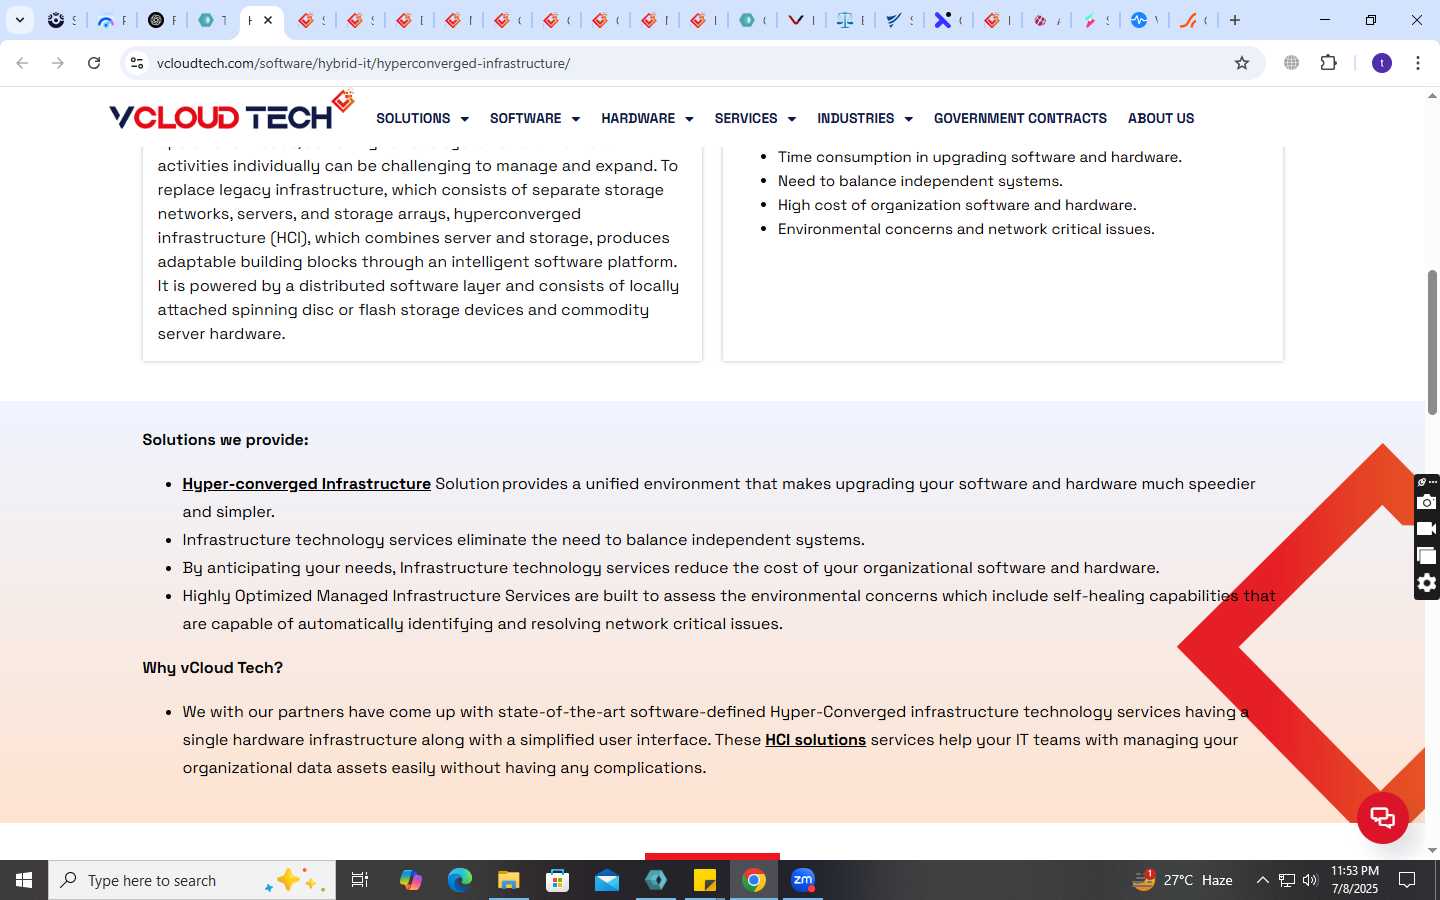Click the page vertical scrollbar thumb
Image resolution: width=1440 pixels, height=900 pixels.
point(1432,342)
